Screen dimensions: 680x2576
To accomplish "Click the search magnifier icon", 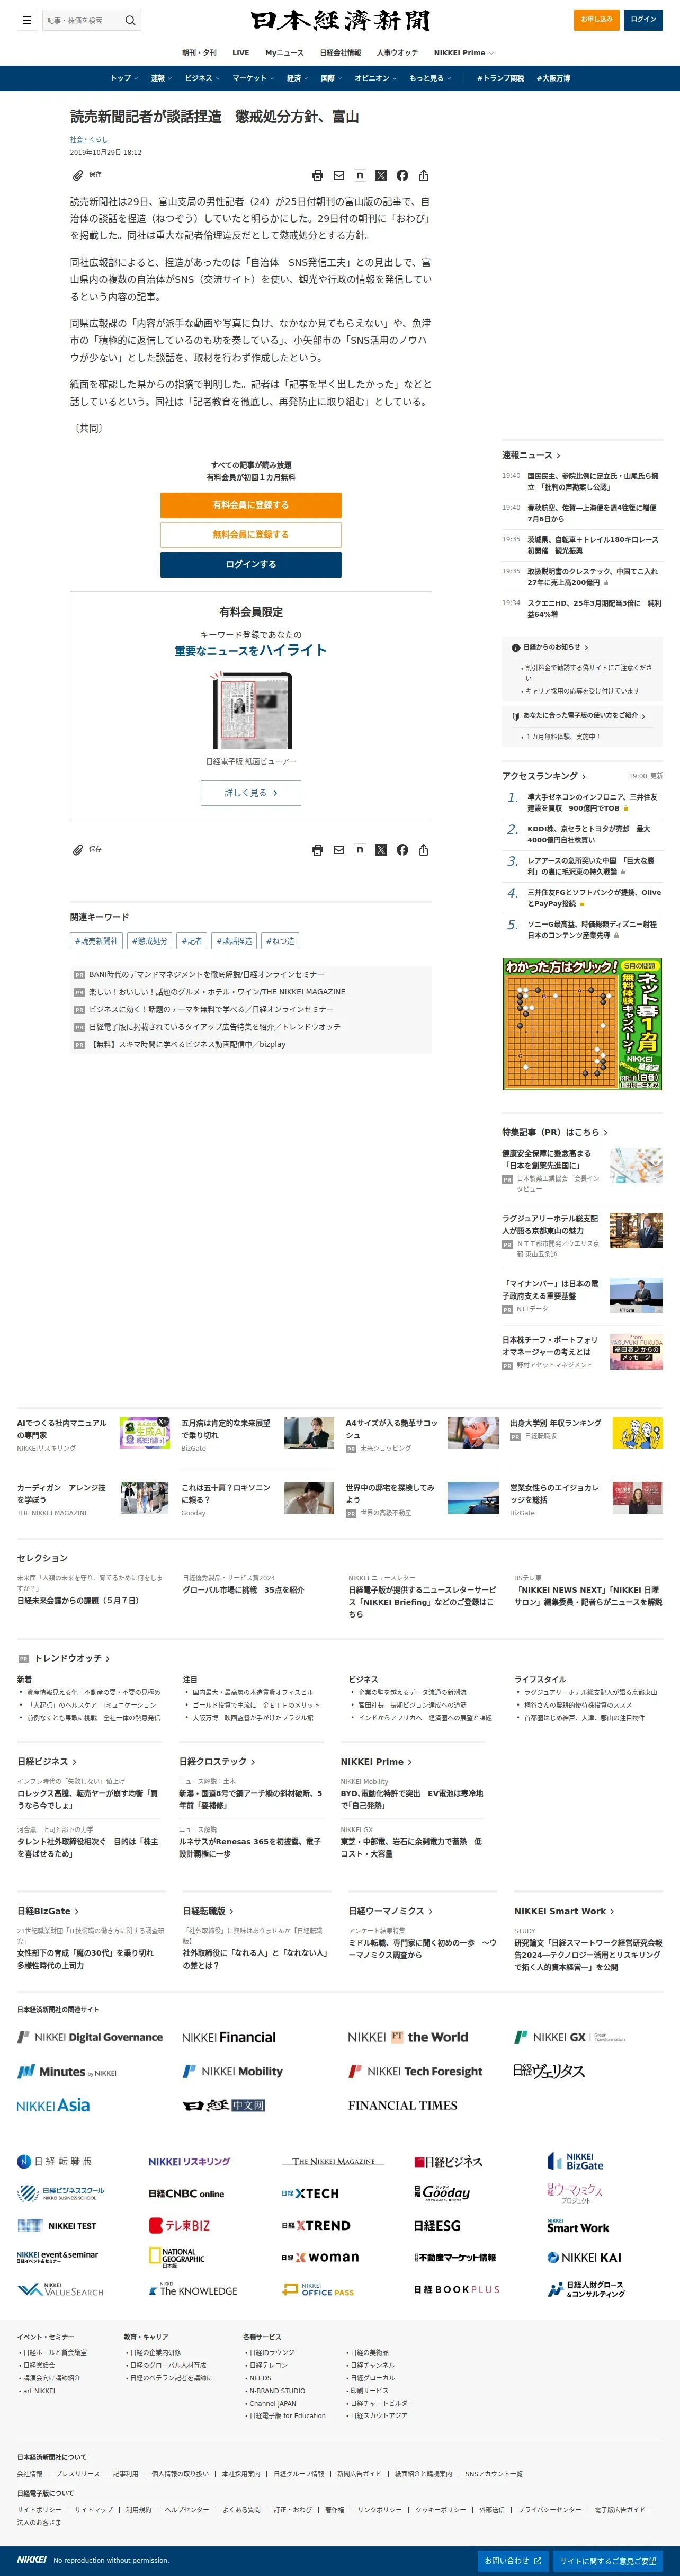I will click(130, 20).
